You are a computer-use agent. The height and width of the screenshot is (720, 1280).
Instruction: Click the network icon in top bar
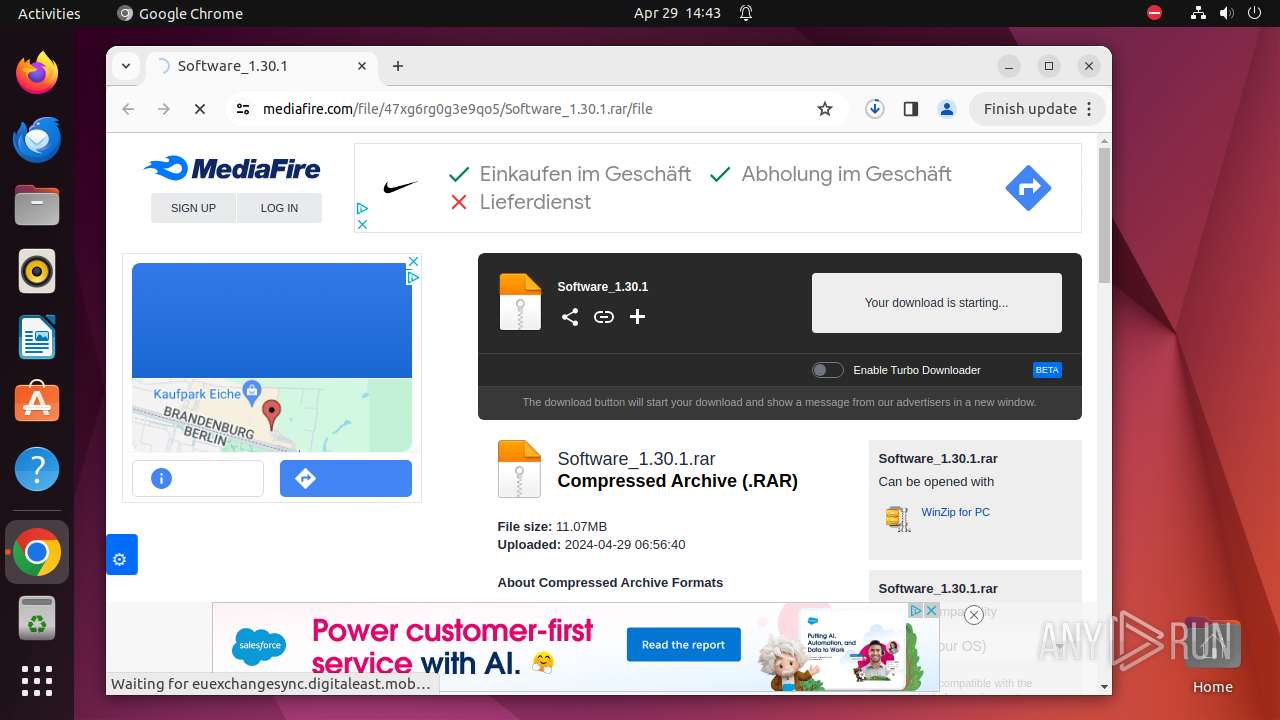[1198, 13]
